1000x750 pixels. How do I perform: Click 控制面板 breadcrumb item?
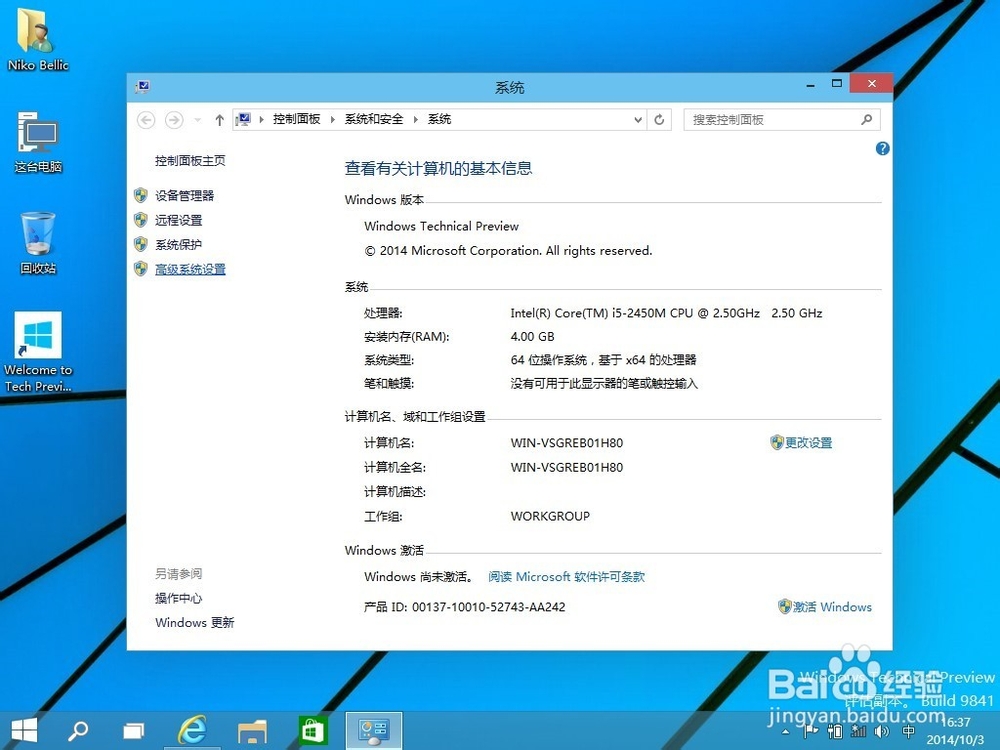[297, 119]
